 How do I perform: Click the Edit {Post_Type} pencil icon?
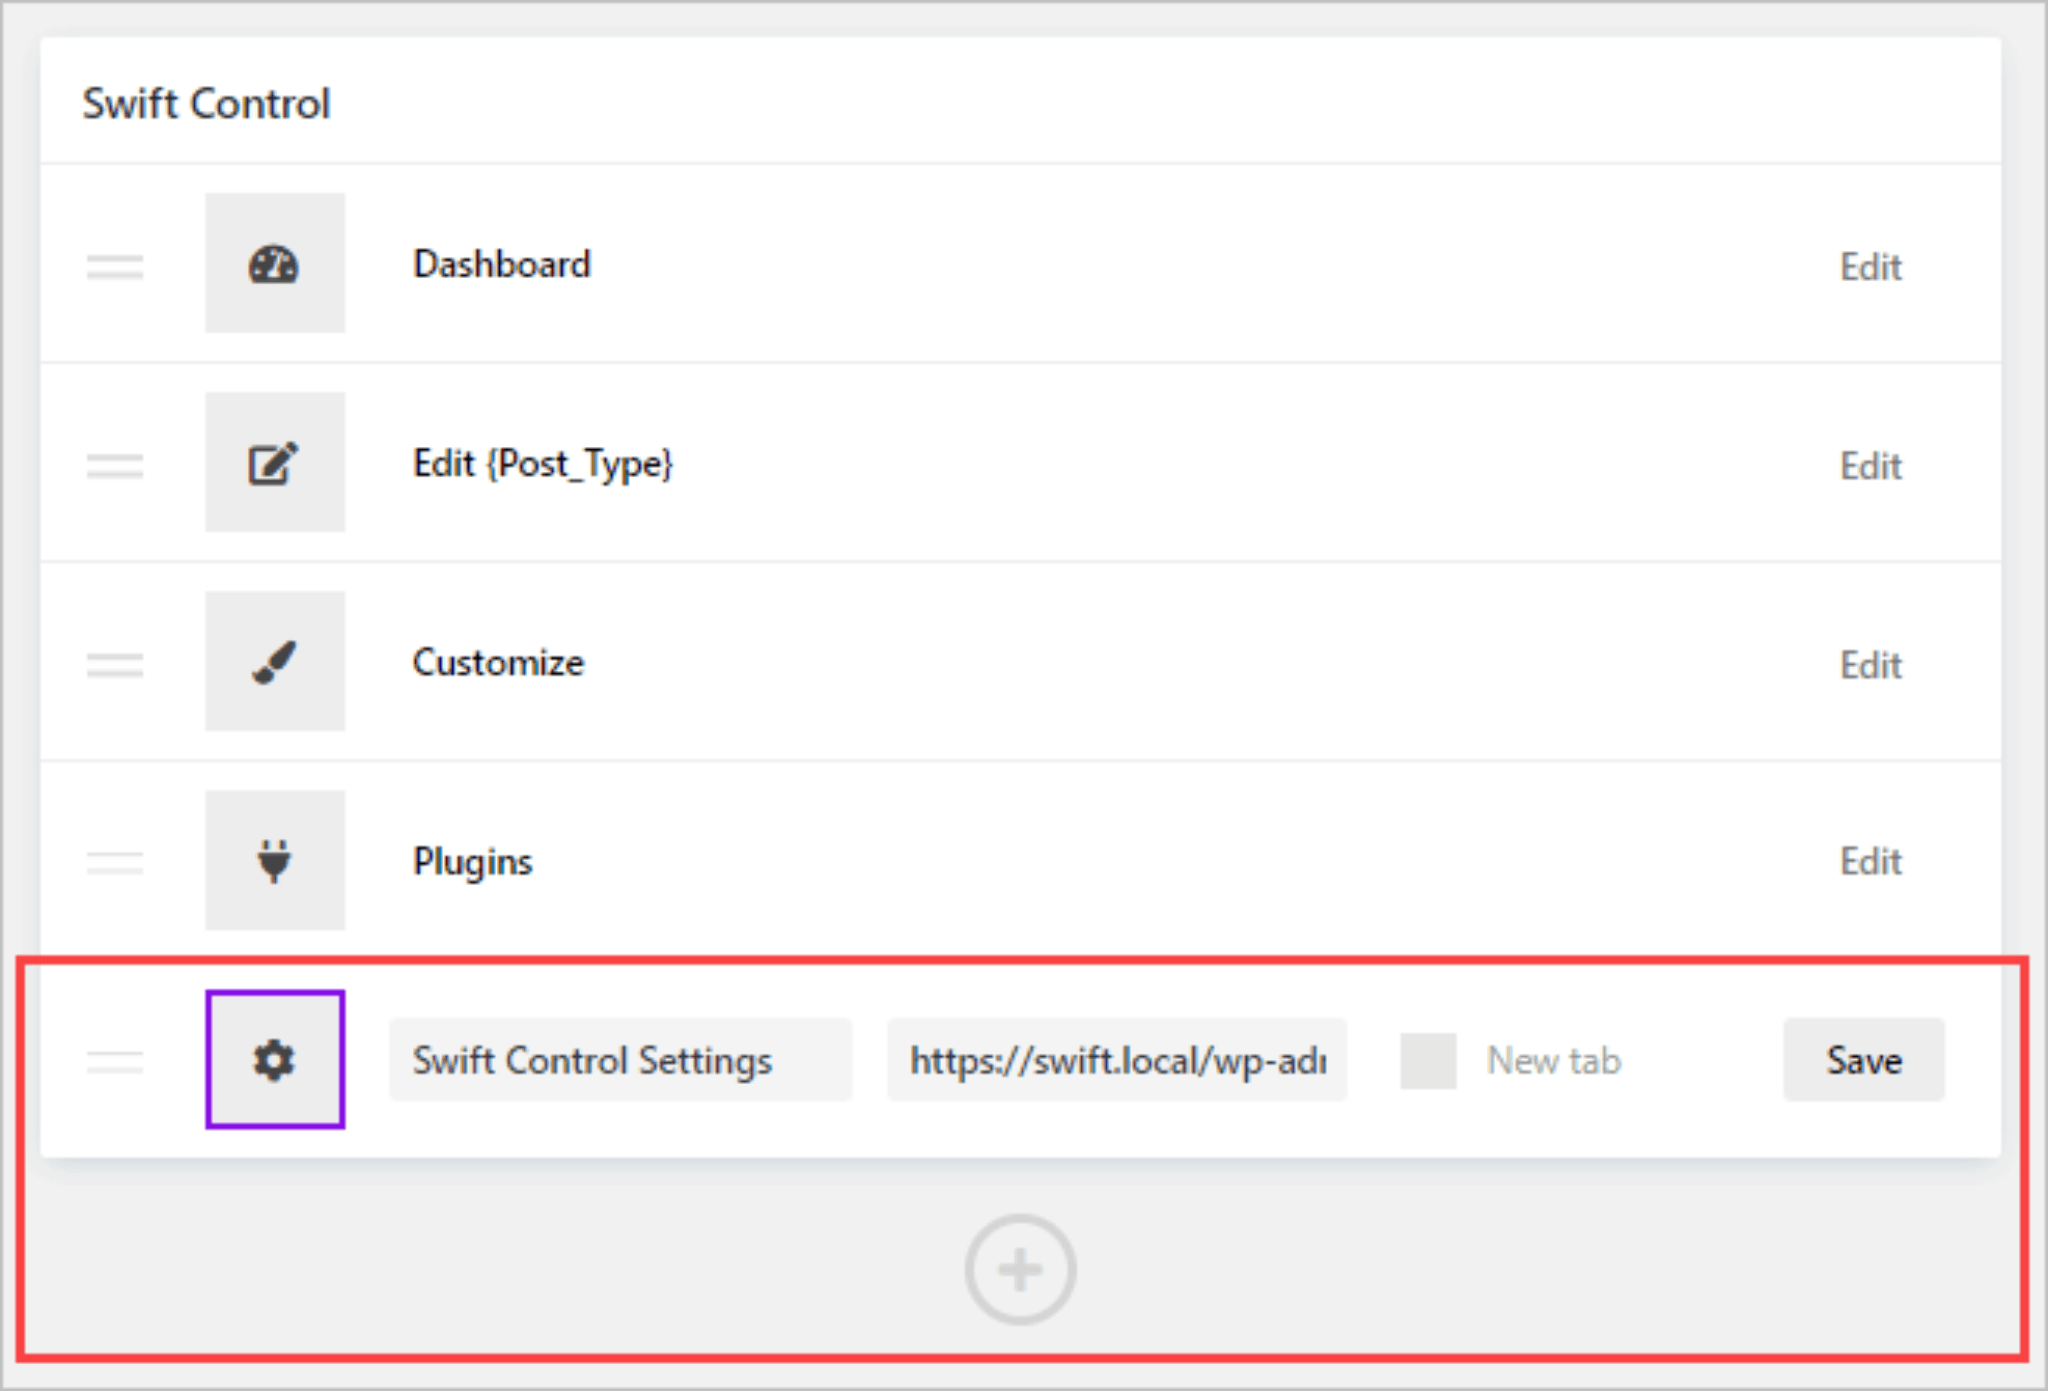point(274,462)
